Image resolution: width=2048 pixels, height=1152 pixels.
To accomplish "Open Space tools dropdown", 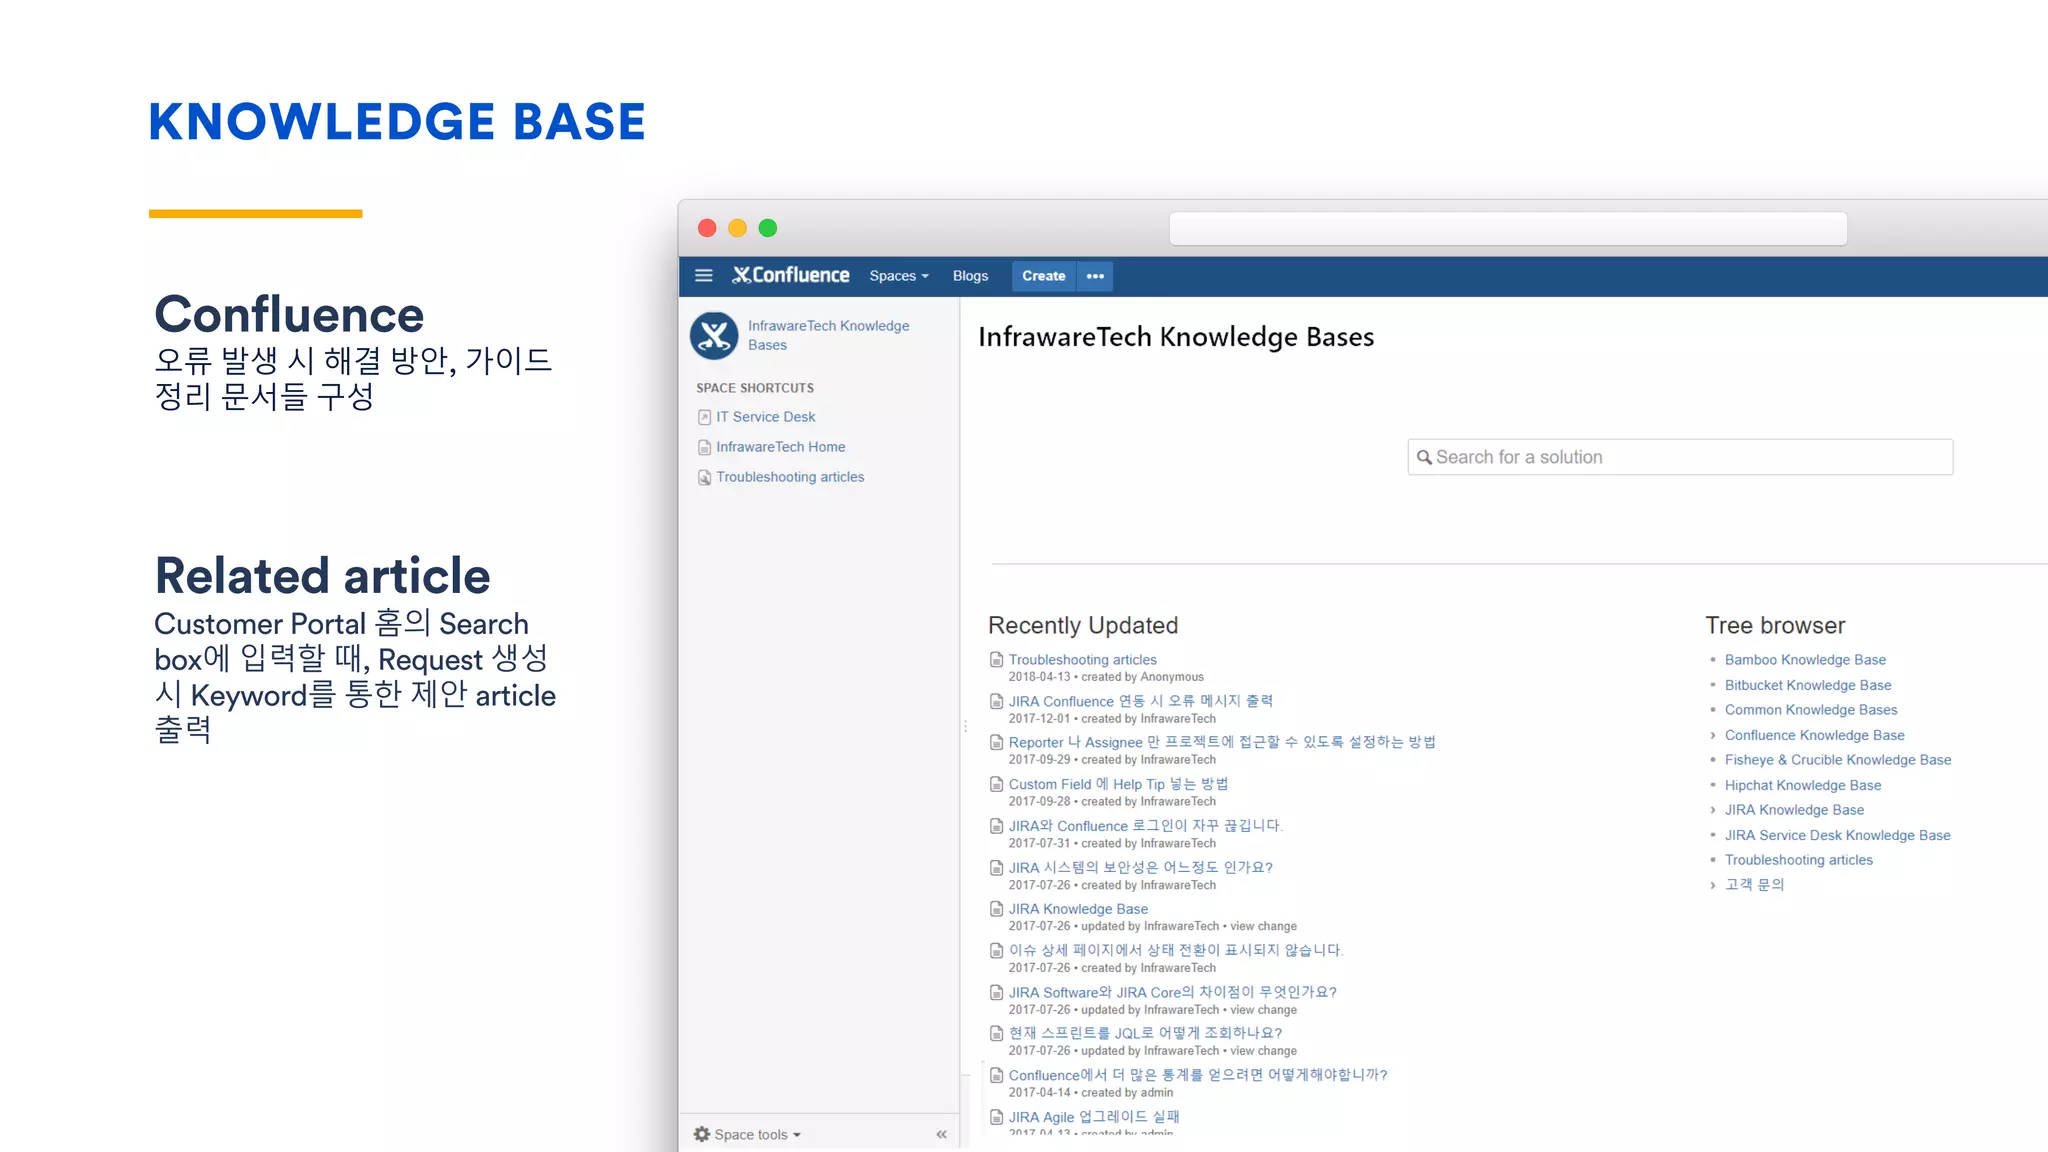I will 757,1134.
